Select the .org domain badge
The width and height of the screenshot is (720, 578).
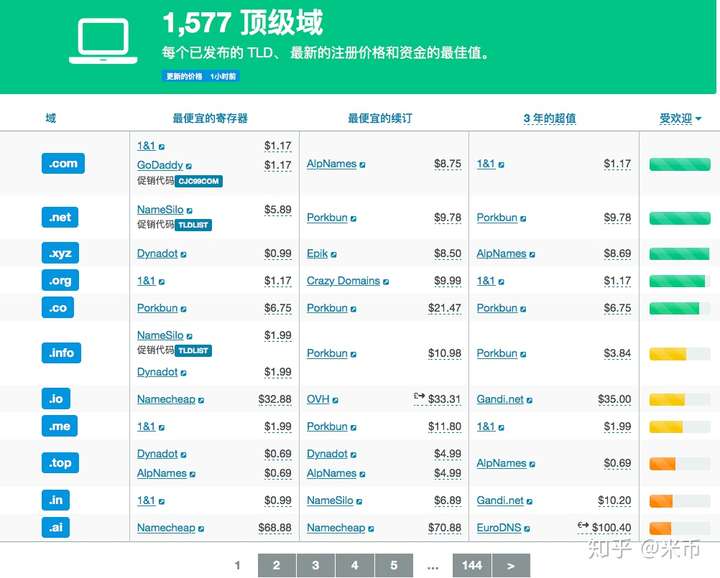click(x=60, y=281)
